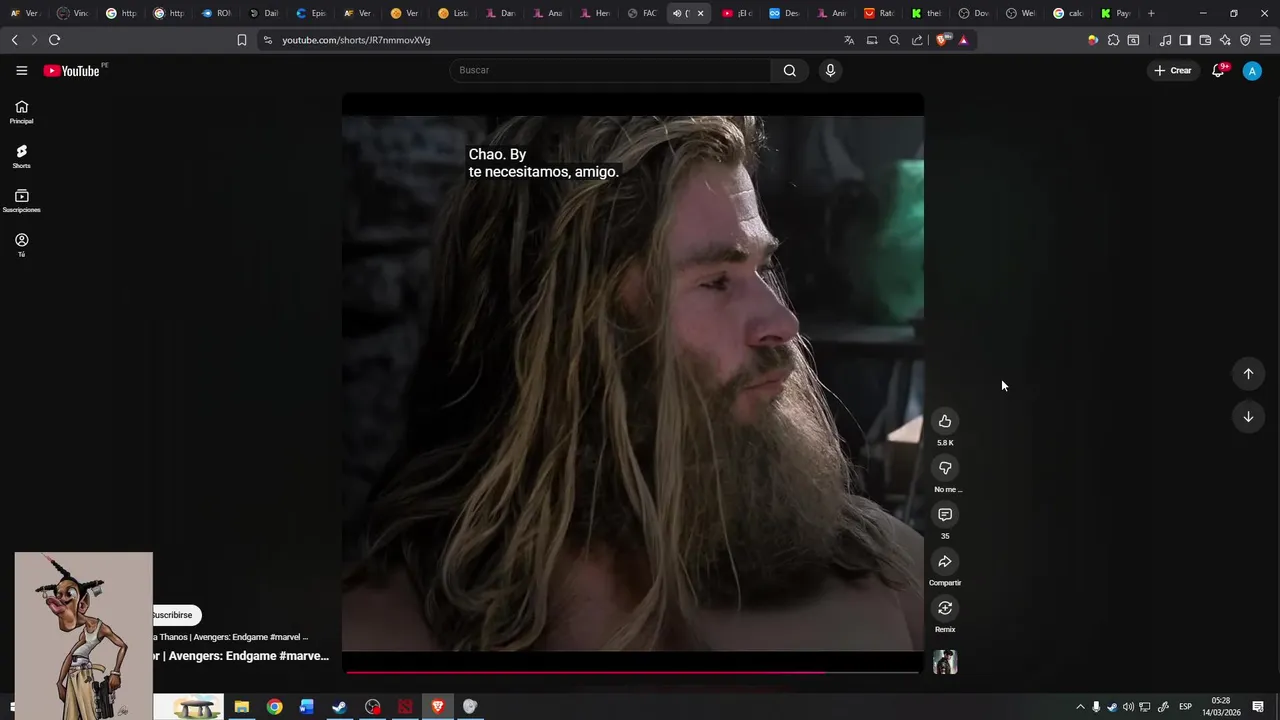Open Brave Shields lion icon
1280x720 pixels.
[x=941, y=40]
